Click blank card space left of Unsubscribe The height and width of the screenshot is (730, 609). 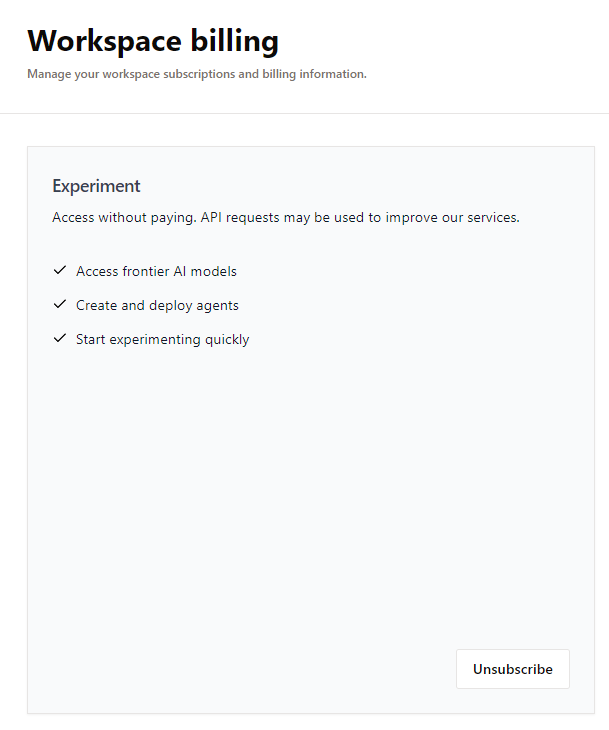pos(250,669)
